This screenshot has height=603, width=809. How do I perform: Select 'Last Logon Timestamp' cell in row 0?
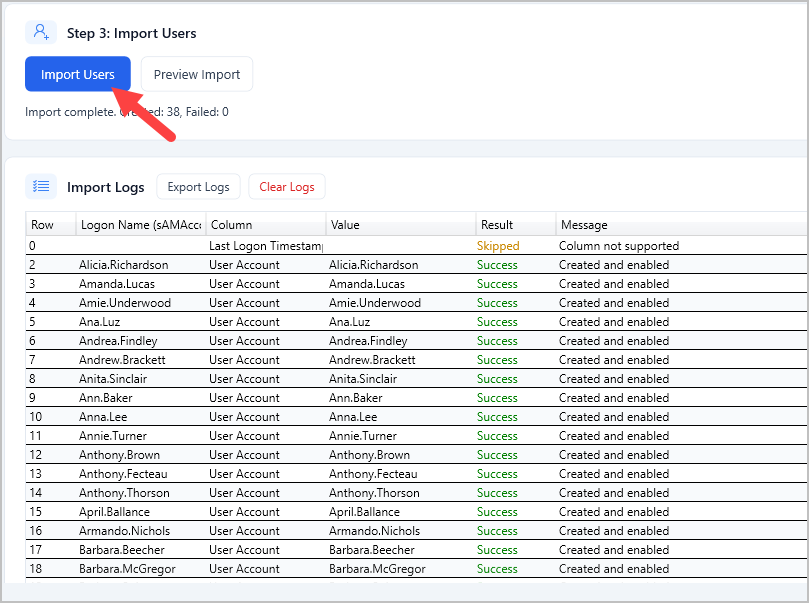266,246
